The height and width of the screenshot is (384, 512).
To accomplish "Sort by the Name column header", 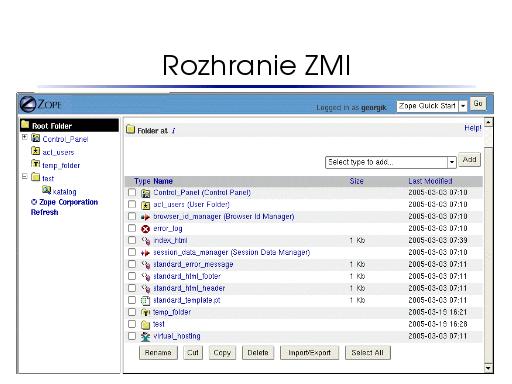I will [163, 181].
